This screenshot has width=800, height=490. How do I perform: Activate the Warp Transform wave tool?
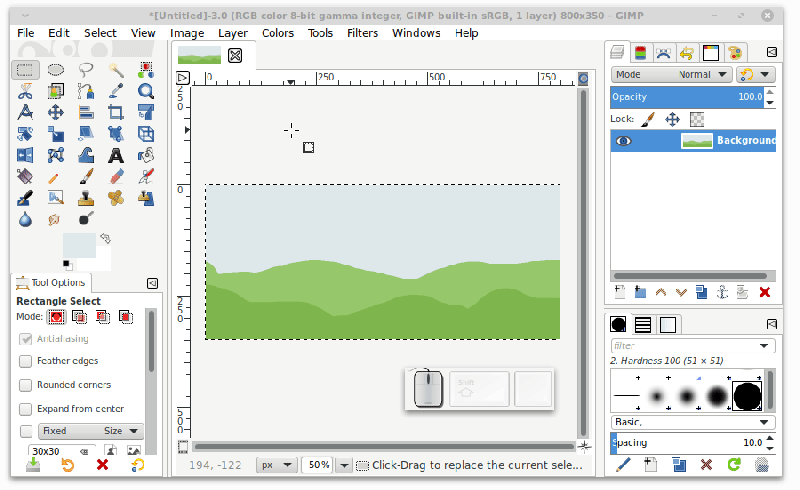(86, 155)
